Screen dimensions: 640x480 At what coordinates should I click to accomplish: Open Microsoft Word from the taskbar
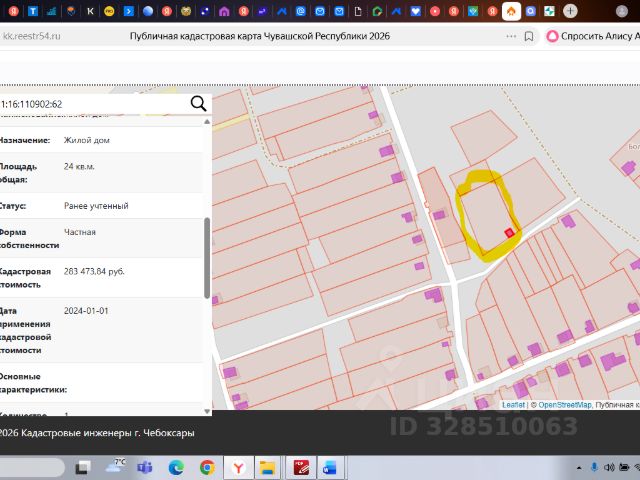(330, 467)
